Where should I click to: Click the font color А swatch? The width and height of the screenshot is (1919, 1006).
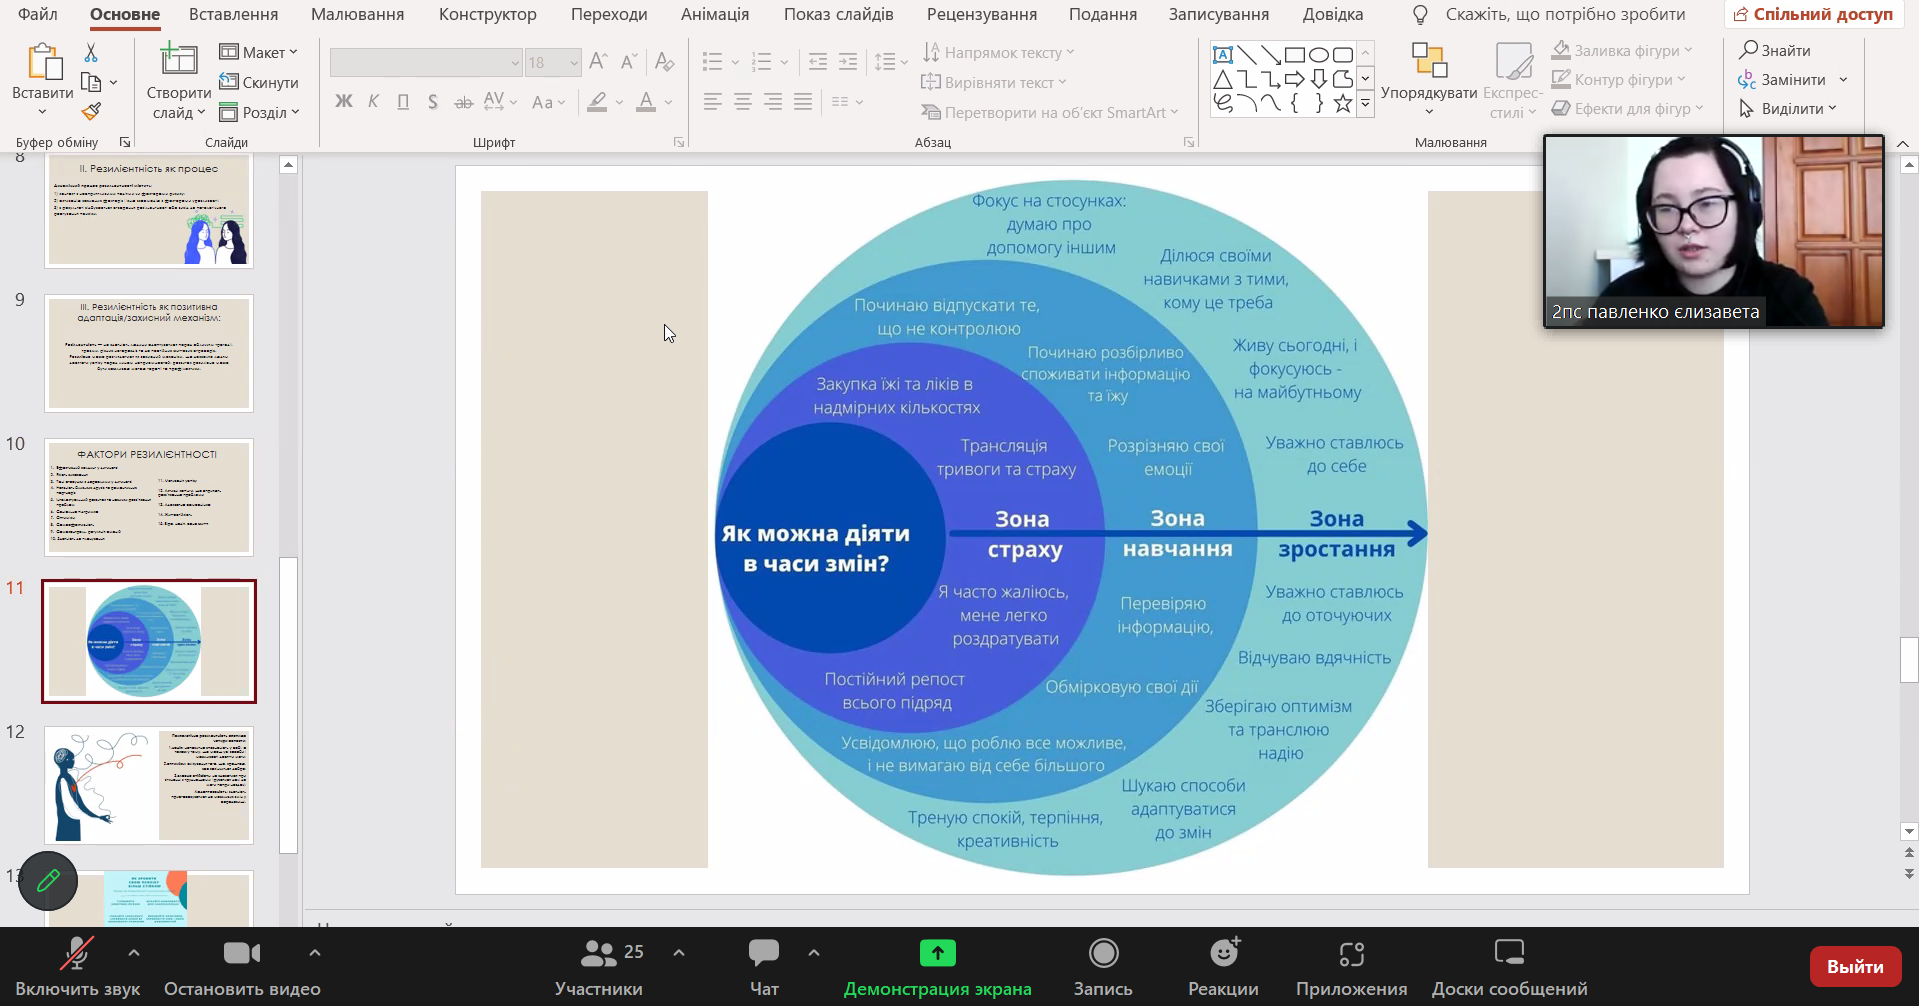click(x=646, y=102)
